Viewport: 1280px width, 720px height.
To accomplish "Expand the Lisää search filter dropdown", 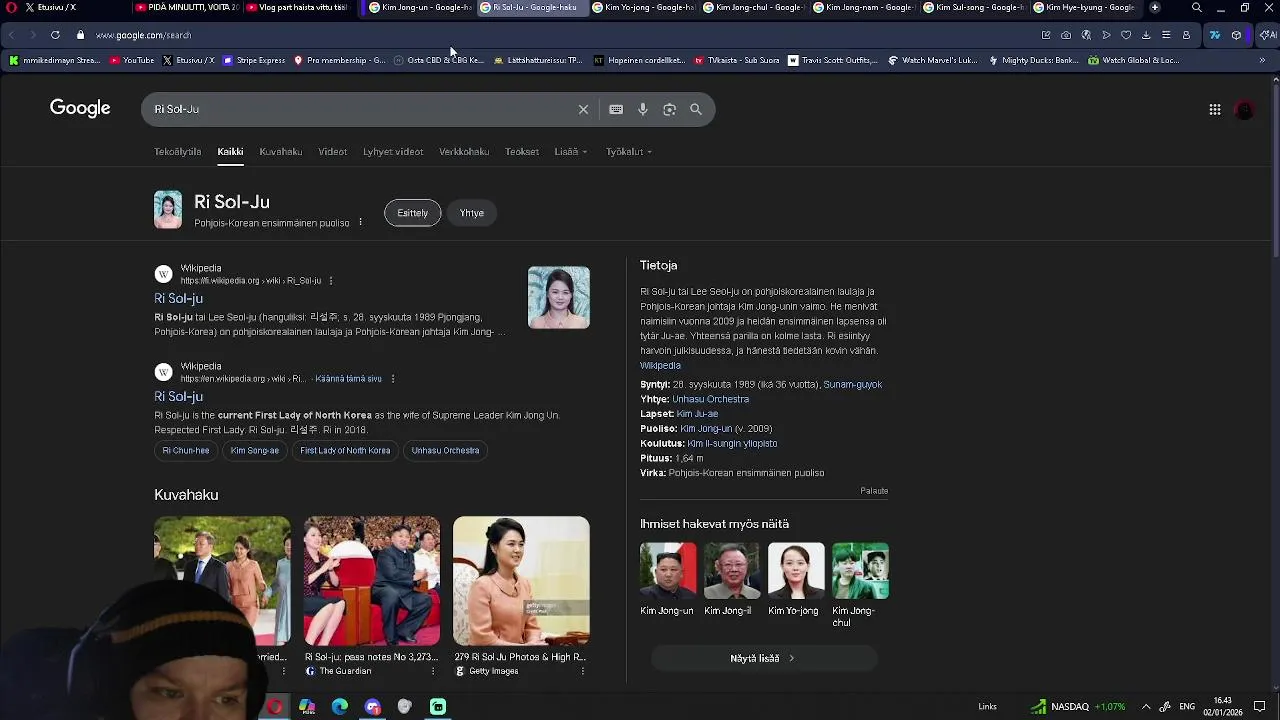I will coord(571,152).
